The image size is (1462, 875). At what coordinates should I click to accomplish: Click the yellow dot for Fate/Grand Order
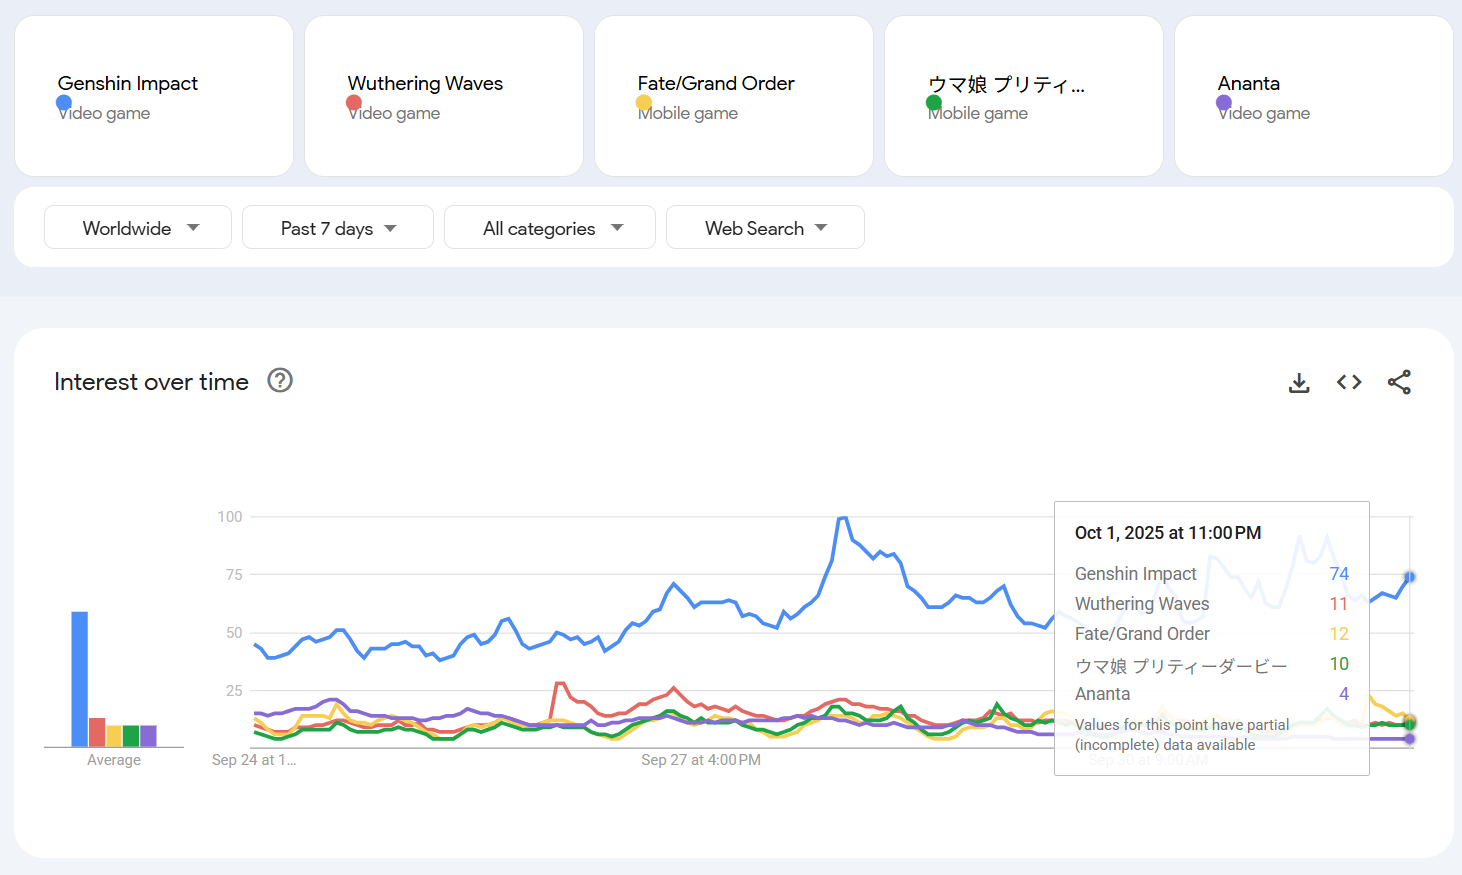point(644,102)
